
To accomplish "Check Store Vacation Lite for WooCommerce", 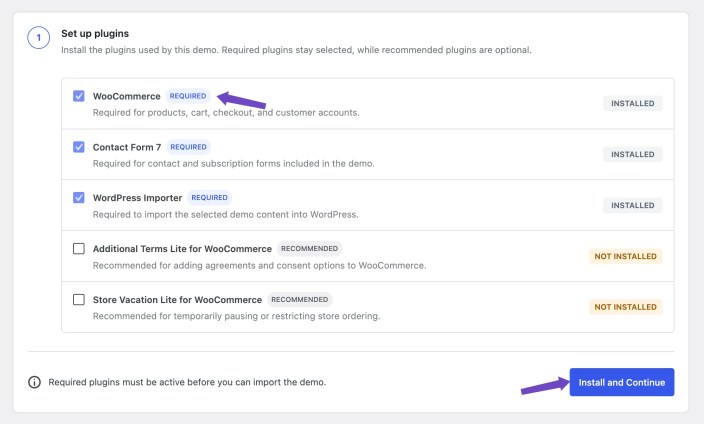I will click(79, 300).
